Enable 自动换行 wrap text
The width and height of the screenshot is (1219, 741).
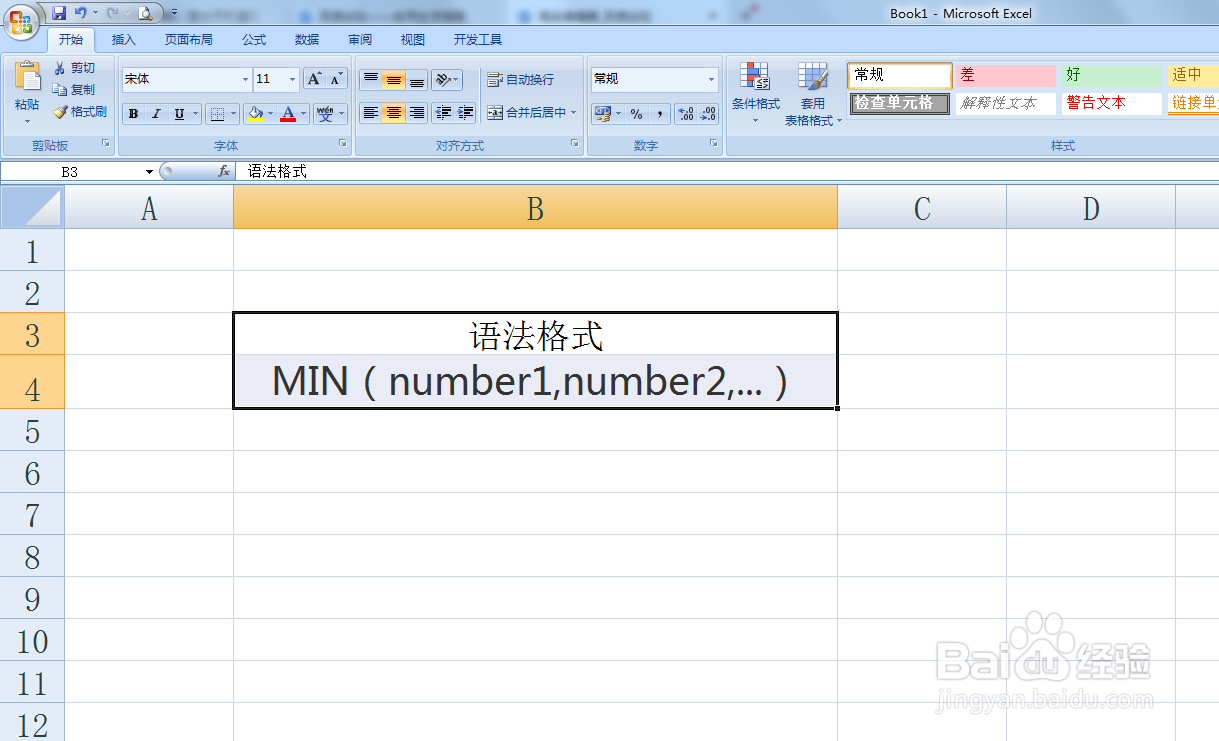[520, 79]
